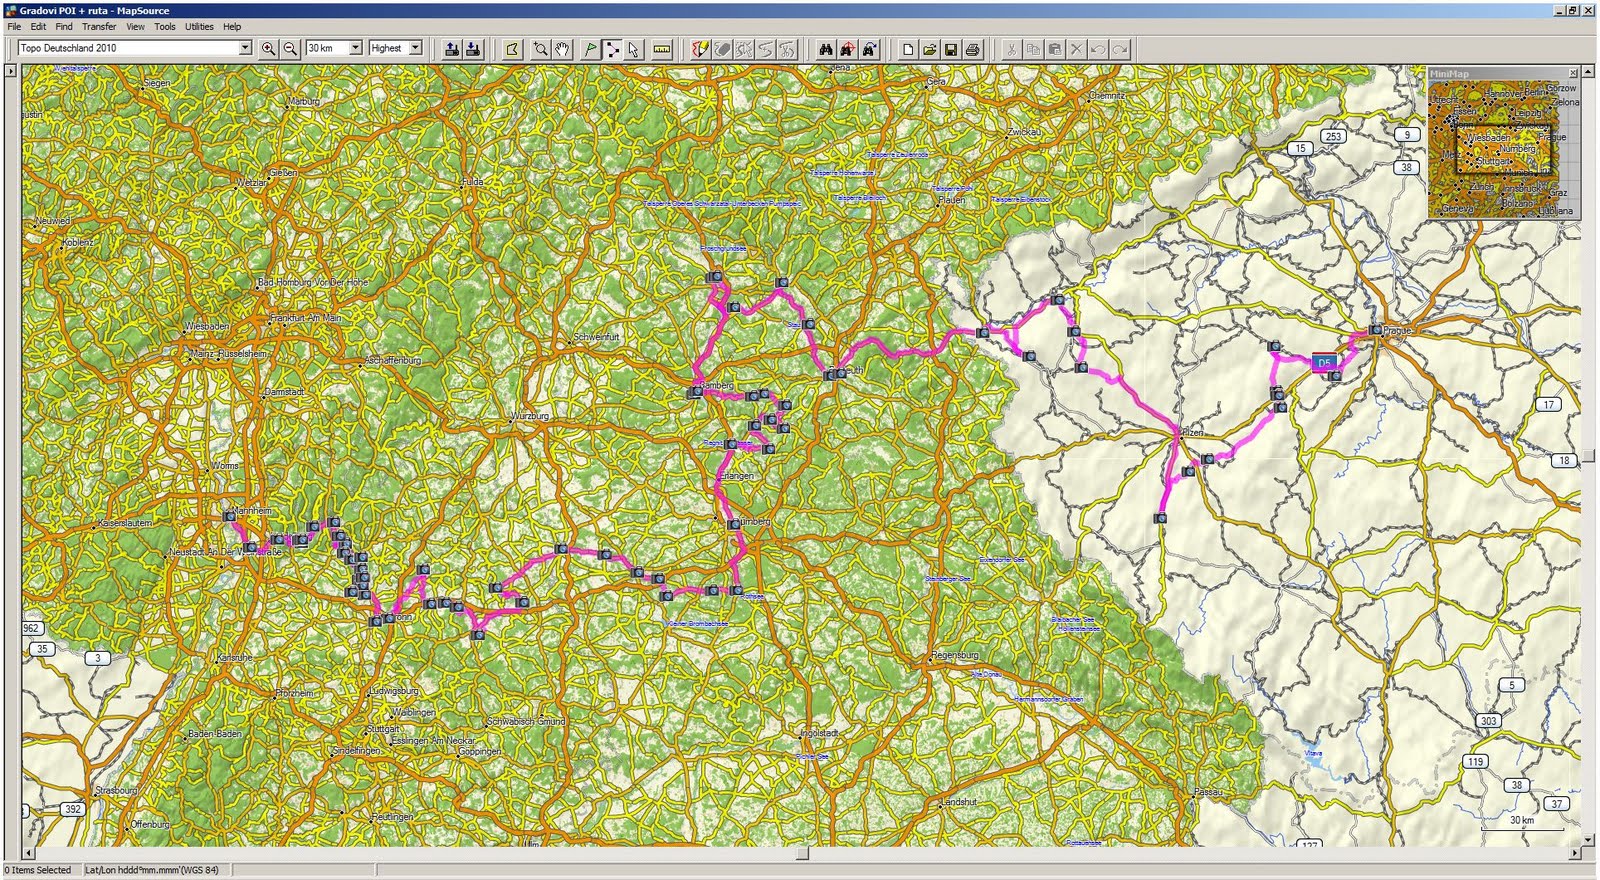This screenshot has width=1600, height=880.
Task: Click the scroll-left arrow below the map
Action: [28, 853]
